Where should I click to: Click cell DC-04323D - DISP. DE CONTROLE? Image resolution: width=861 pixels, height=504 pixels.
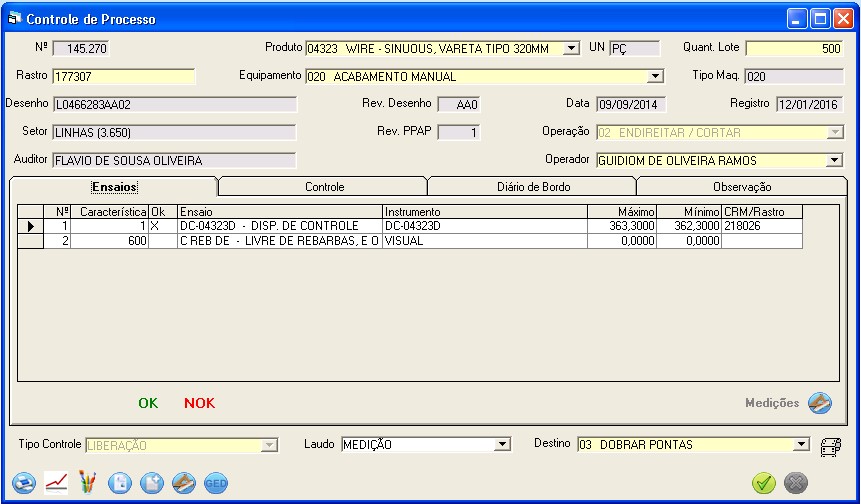[279, 226]
